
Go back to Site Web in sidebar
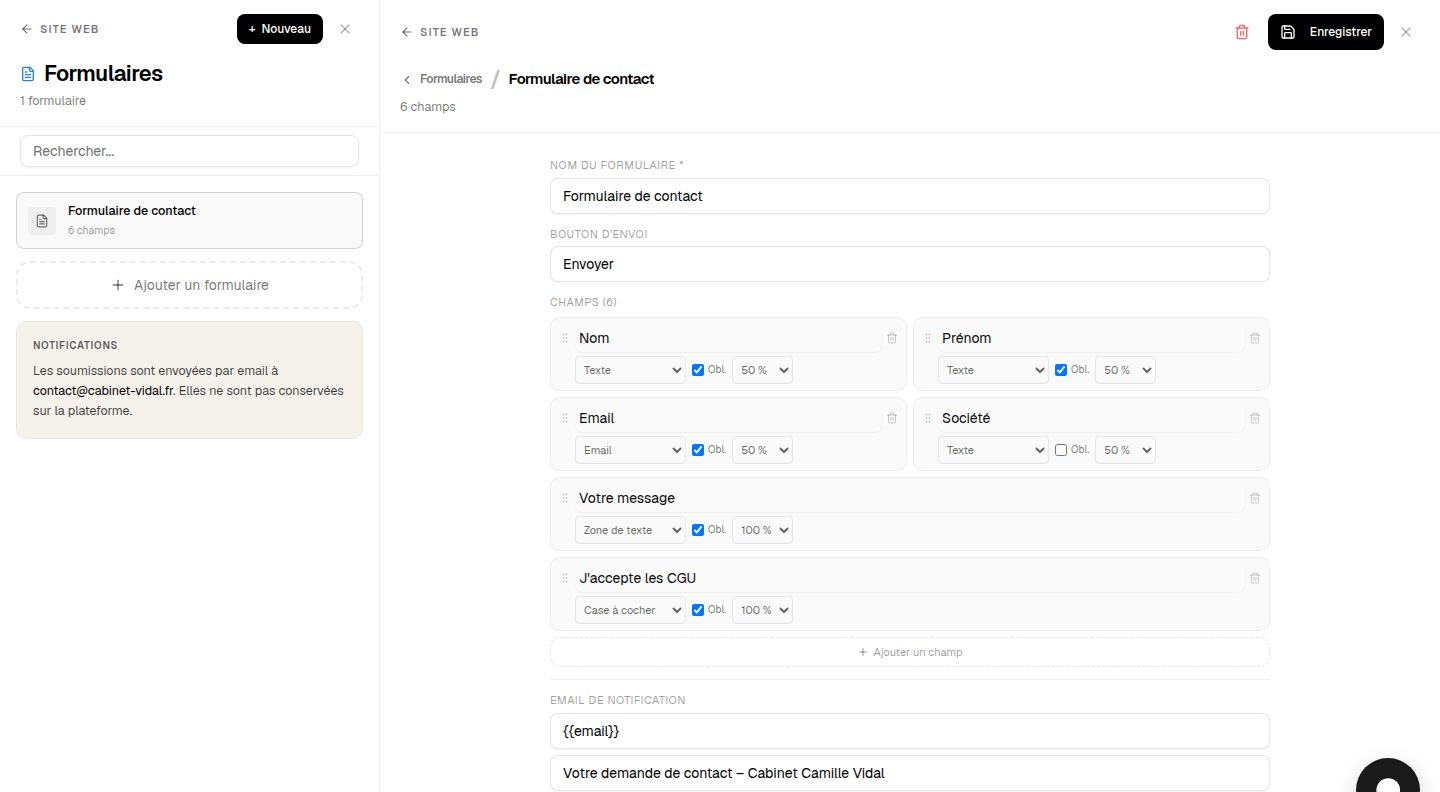60,29
